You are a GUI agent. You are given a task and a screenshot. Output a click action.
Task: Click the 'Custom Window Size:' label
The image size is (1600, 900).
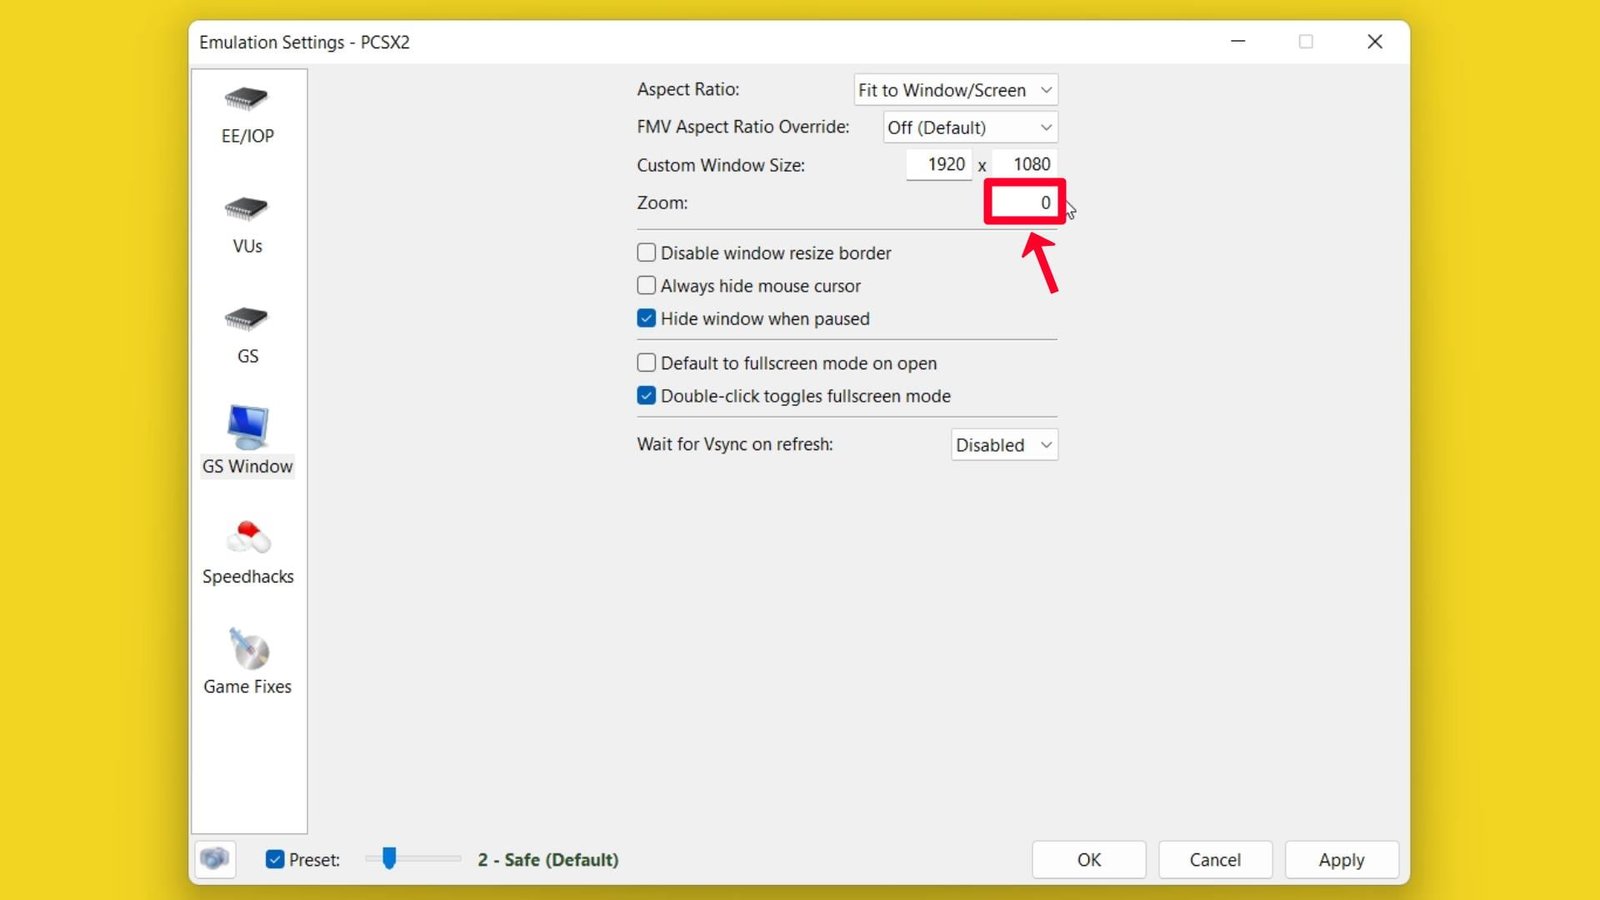click(721, 165)
